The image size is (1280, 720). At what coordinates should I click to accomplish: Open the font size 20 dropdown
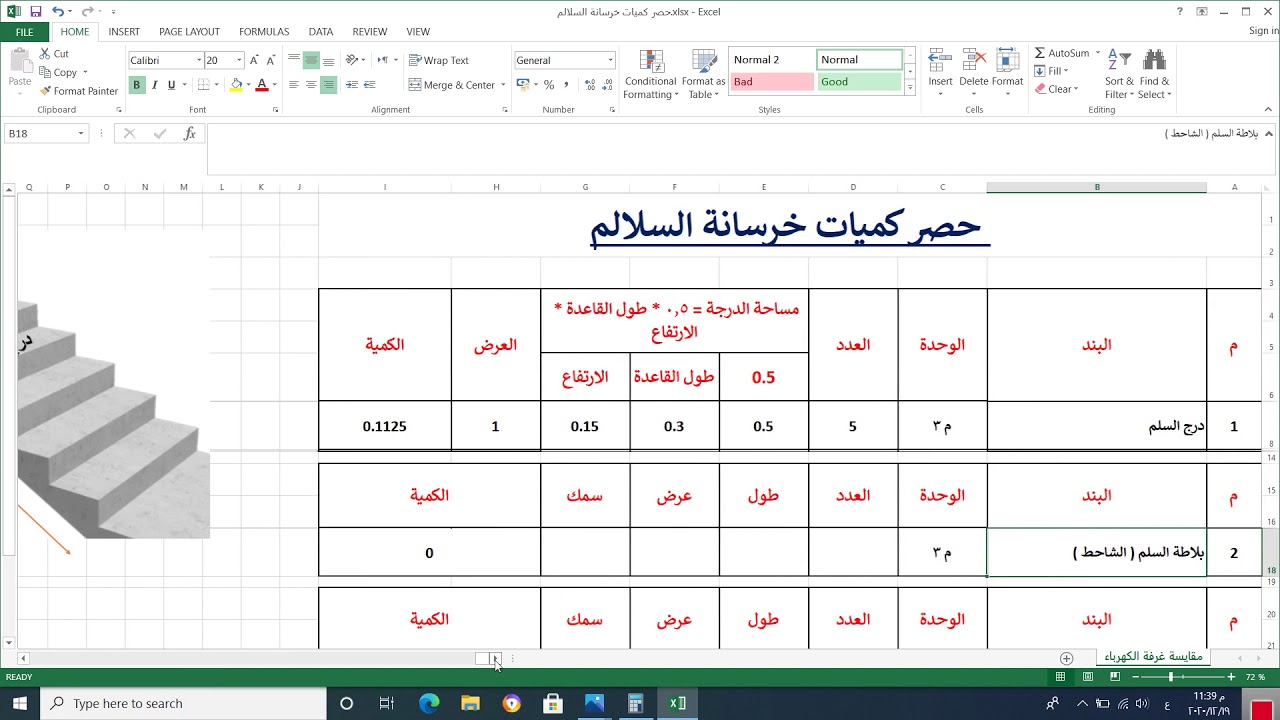point(239,61)
